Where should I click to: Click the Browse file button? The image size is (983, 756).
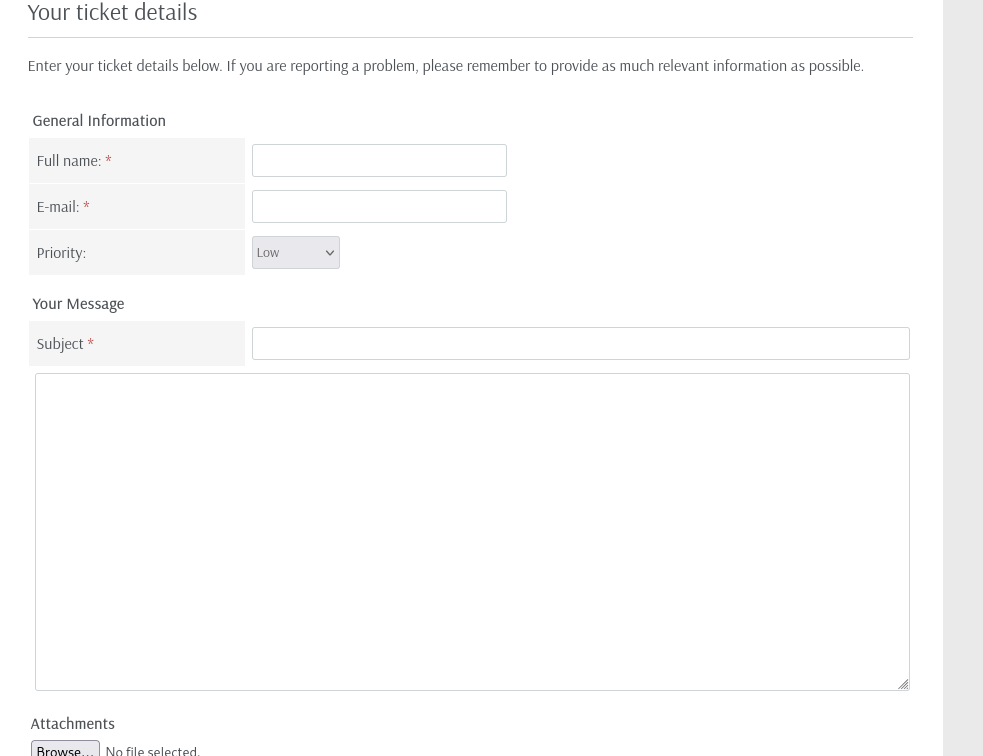click(65, 749)
